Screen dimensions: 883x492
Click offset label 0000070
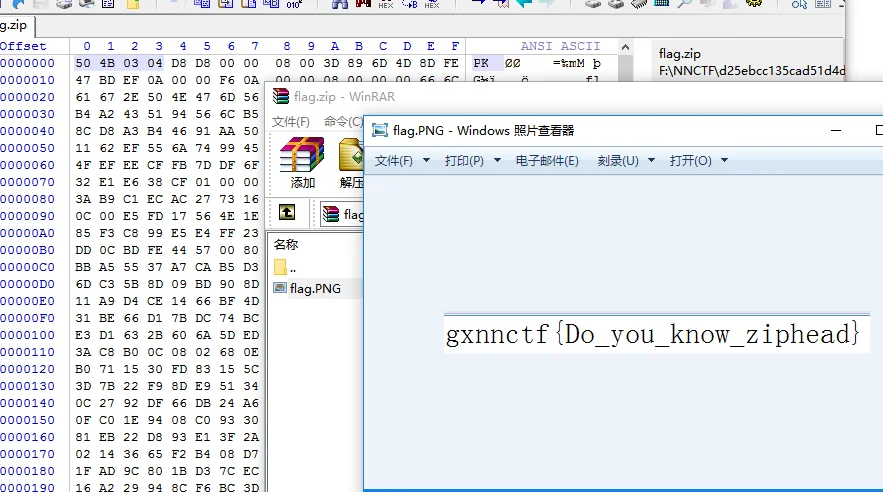pyautogui.click(x=27, y=182)
